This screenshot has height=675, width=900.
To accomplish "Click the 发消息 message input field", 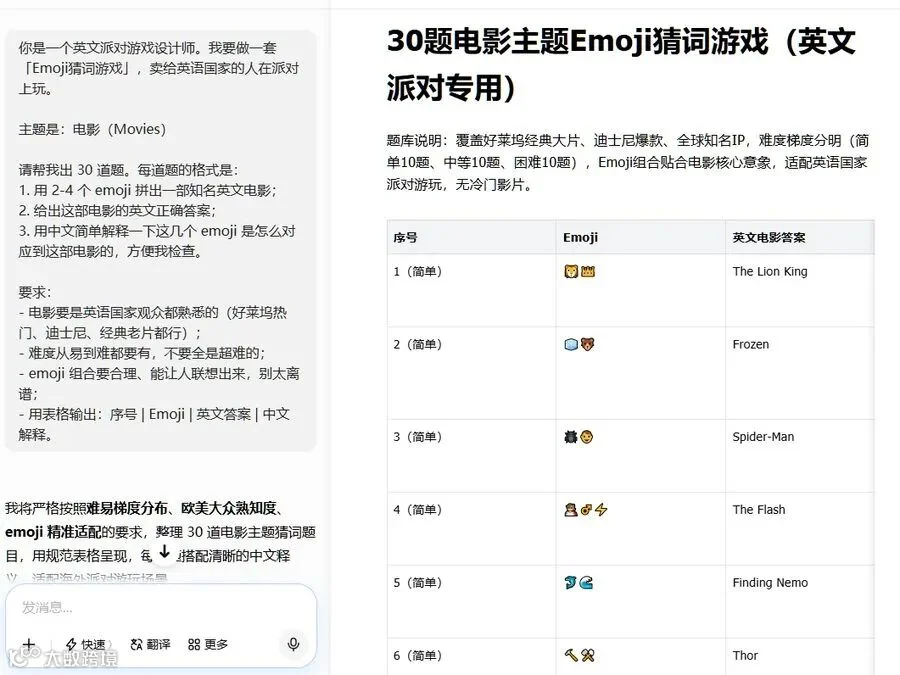I will [161, 607].
